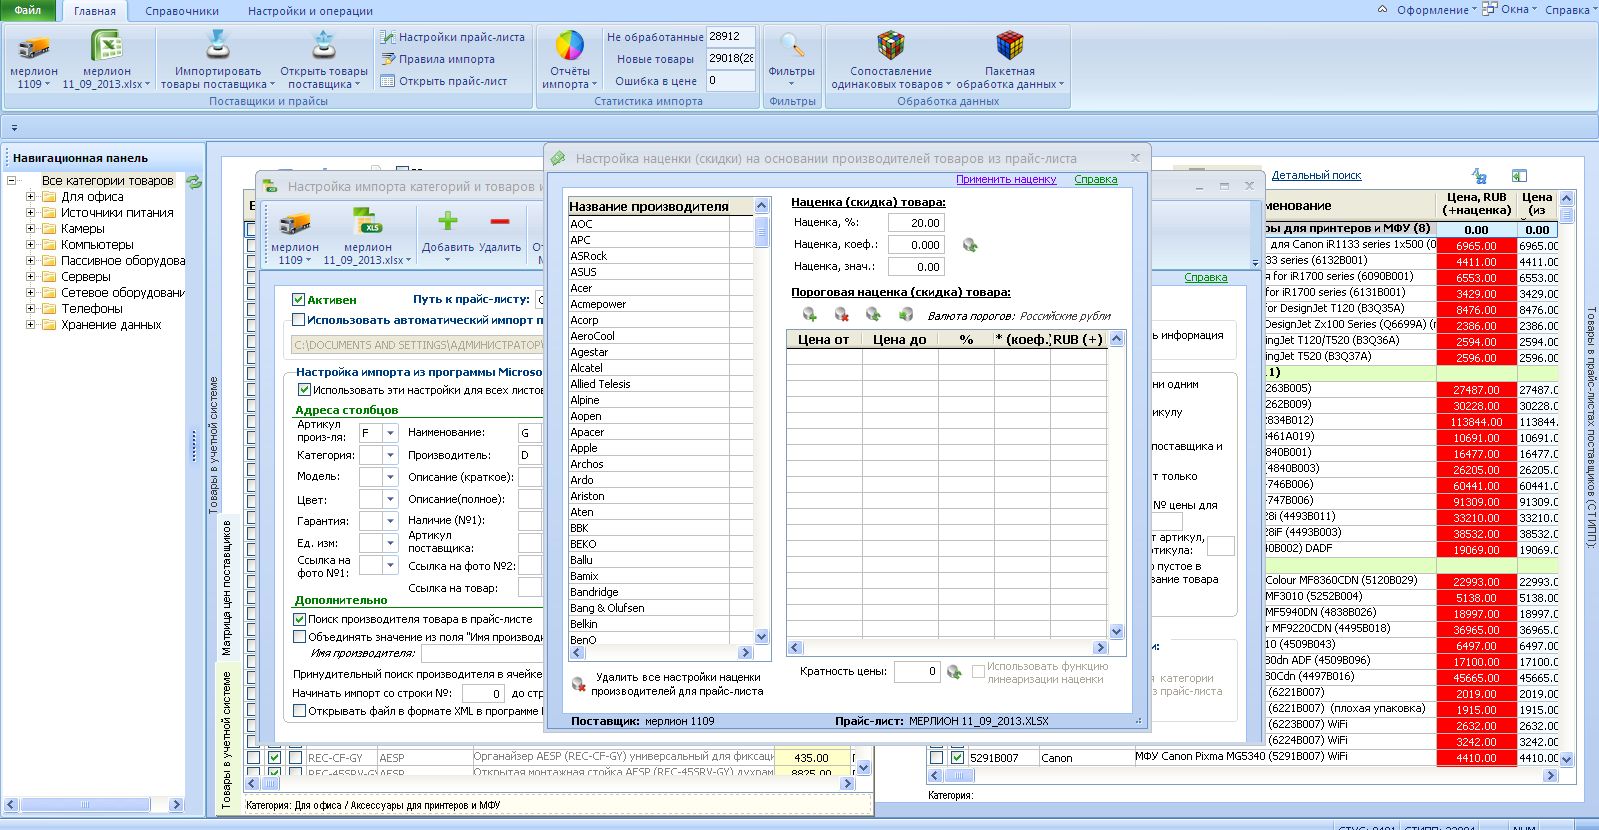This screenshot has height=830, width=1599.
Task: Enable Использовать автоматический импорт checkbox
Action: (298, 320)
